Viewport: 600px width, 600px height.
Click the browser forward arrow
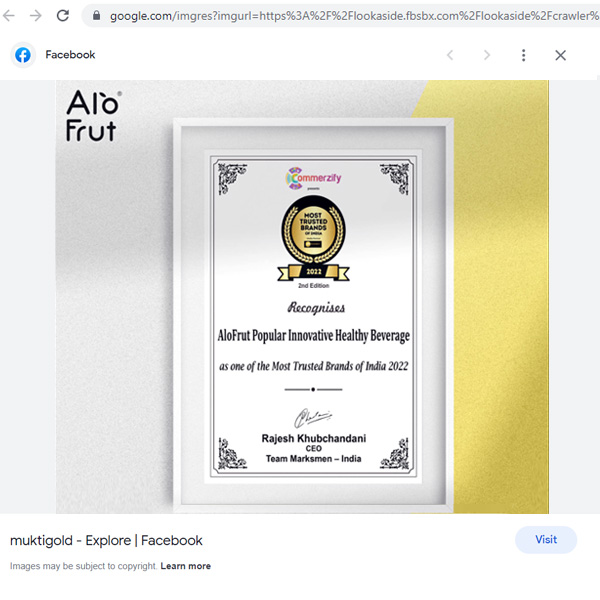(36, 16)
